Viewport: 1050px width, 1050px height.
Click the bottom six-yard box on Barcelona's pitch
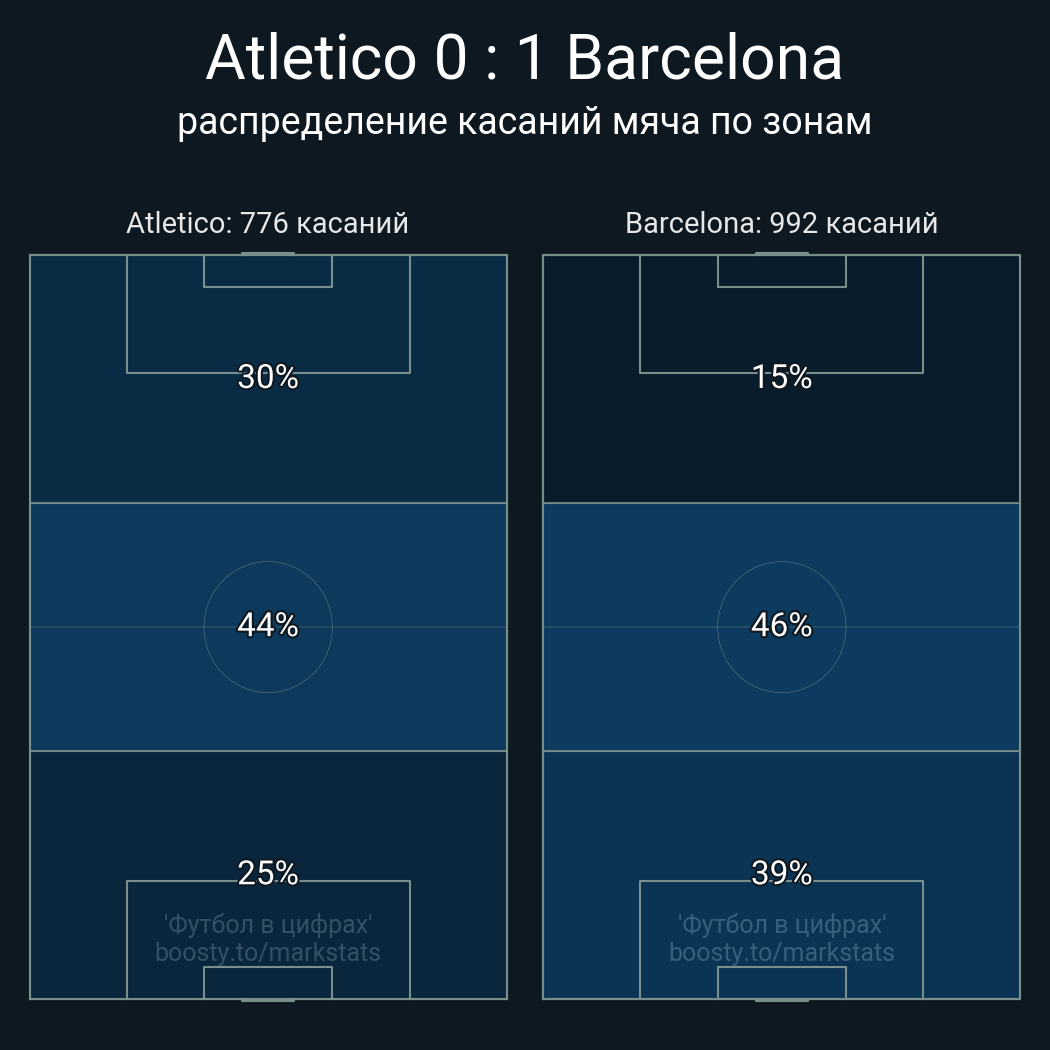click(782, 984)
